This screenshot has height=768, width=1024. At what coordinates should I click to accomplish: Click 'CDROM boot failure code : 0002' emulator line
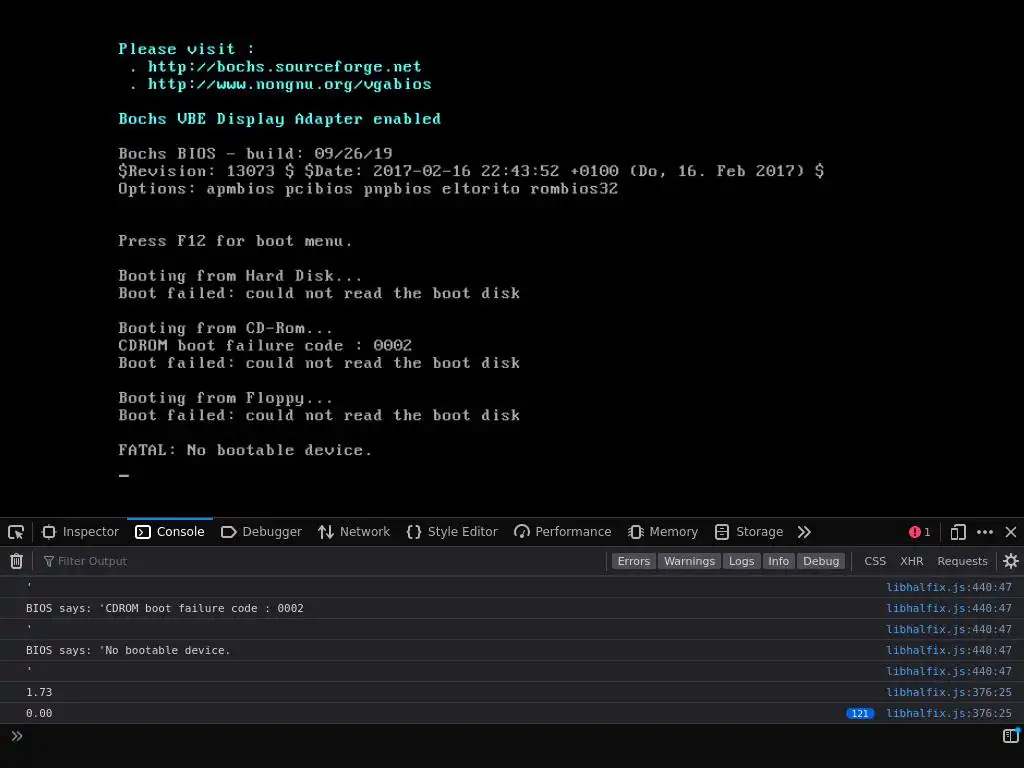[x=264, y=345]
